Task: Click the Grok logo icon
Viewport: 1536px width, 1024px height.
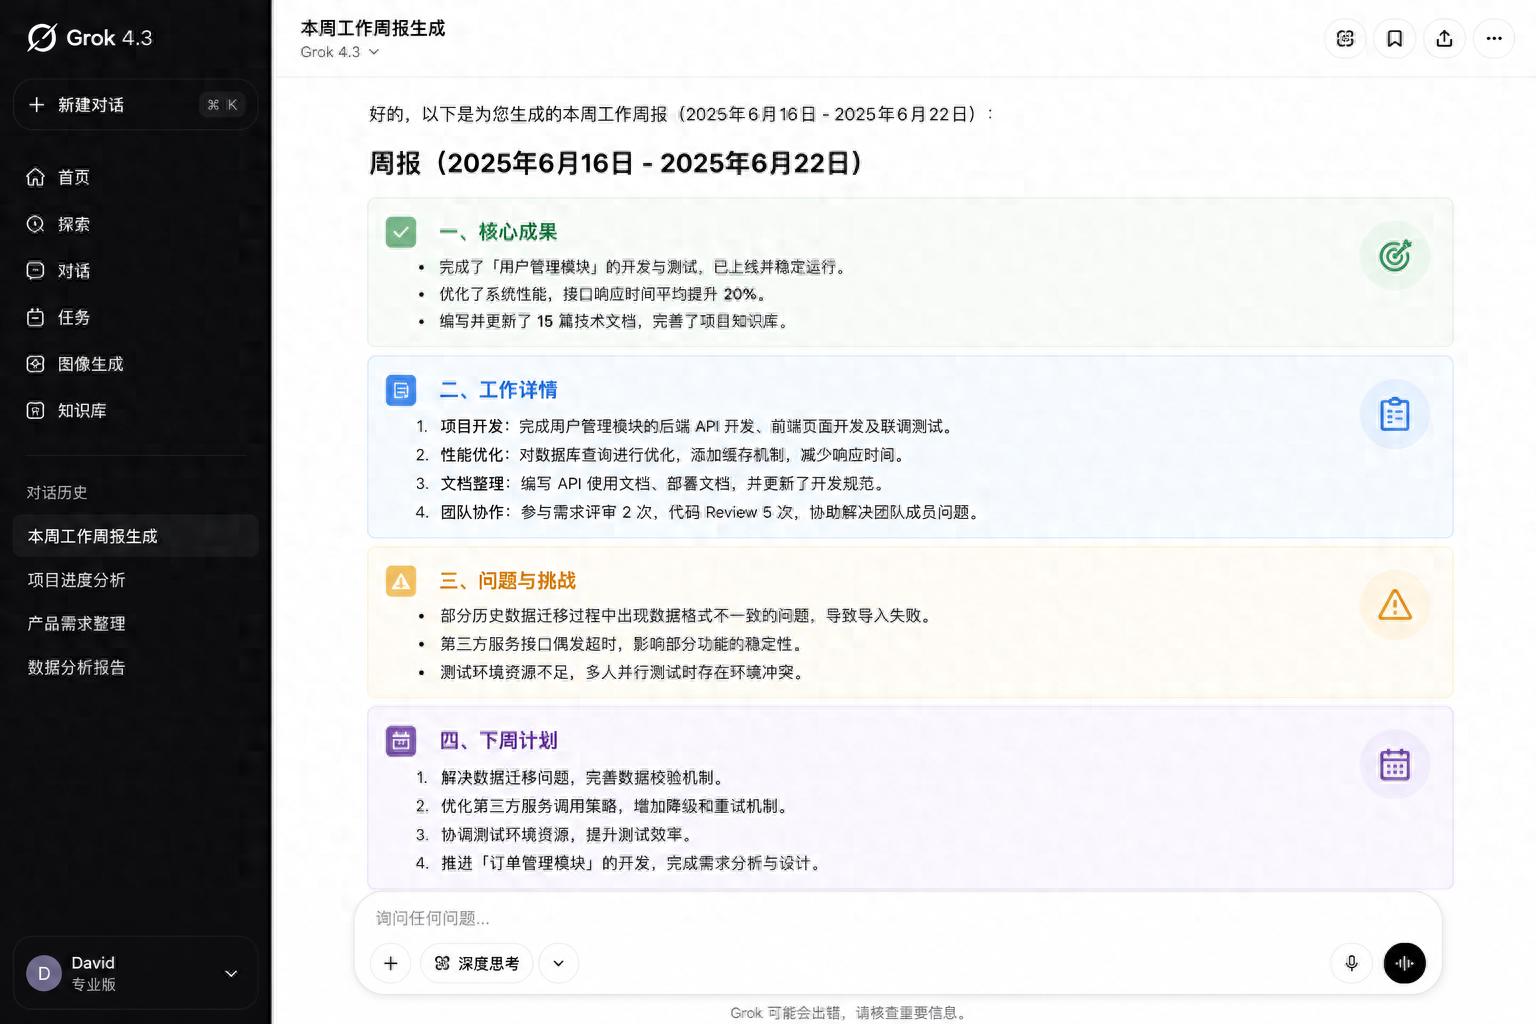Action: pyautogui.click(x=41, y=38)
